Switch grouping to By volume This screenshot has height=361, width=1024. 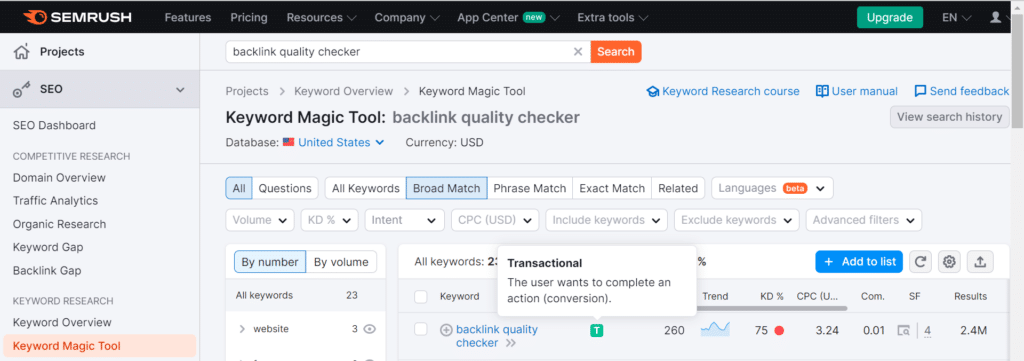[x=341, y=262]
